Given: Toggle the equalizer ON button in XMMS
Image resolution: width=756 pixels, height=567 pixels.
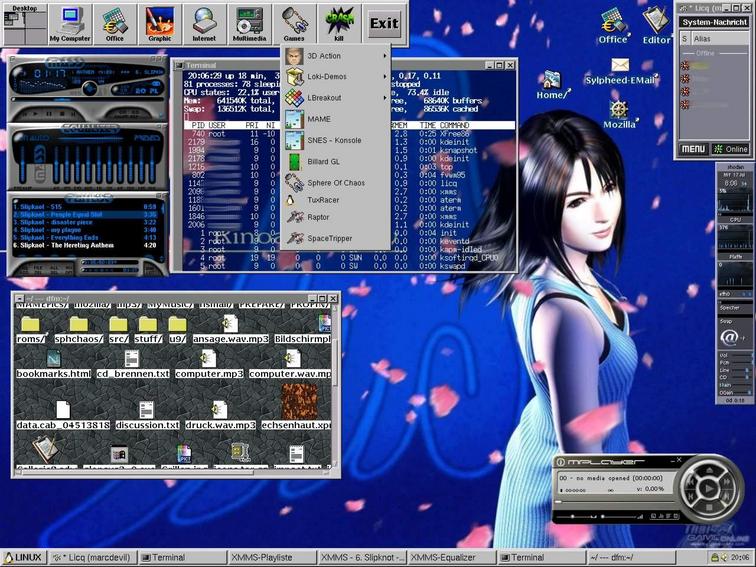Looking at the screenshot, I should 25,137.
